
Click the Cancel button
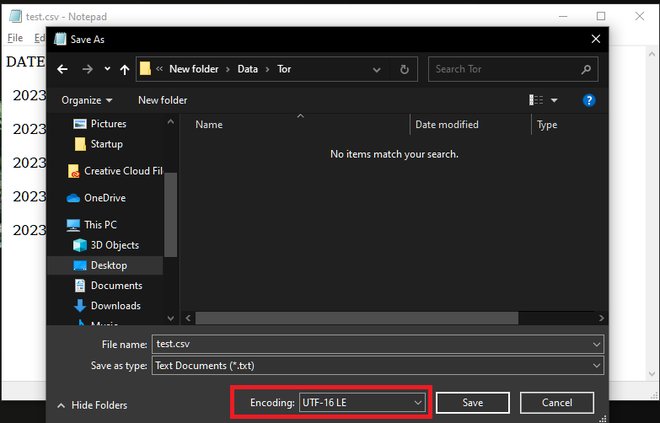557,403
